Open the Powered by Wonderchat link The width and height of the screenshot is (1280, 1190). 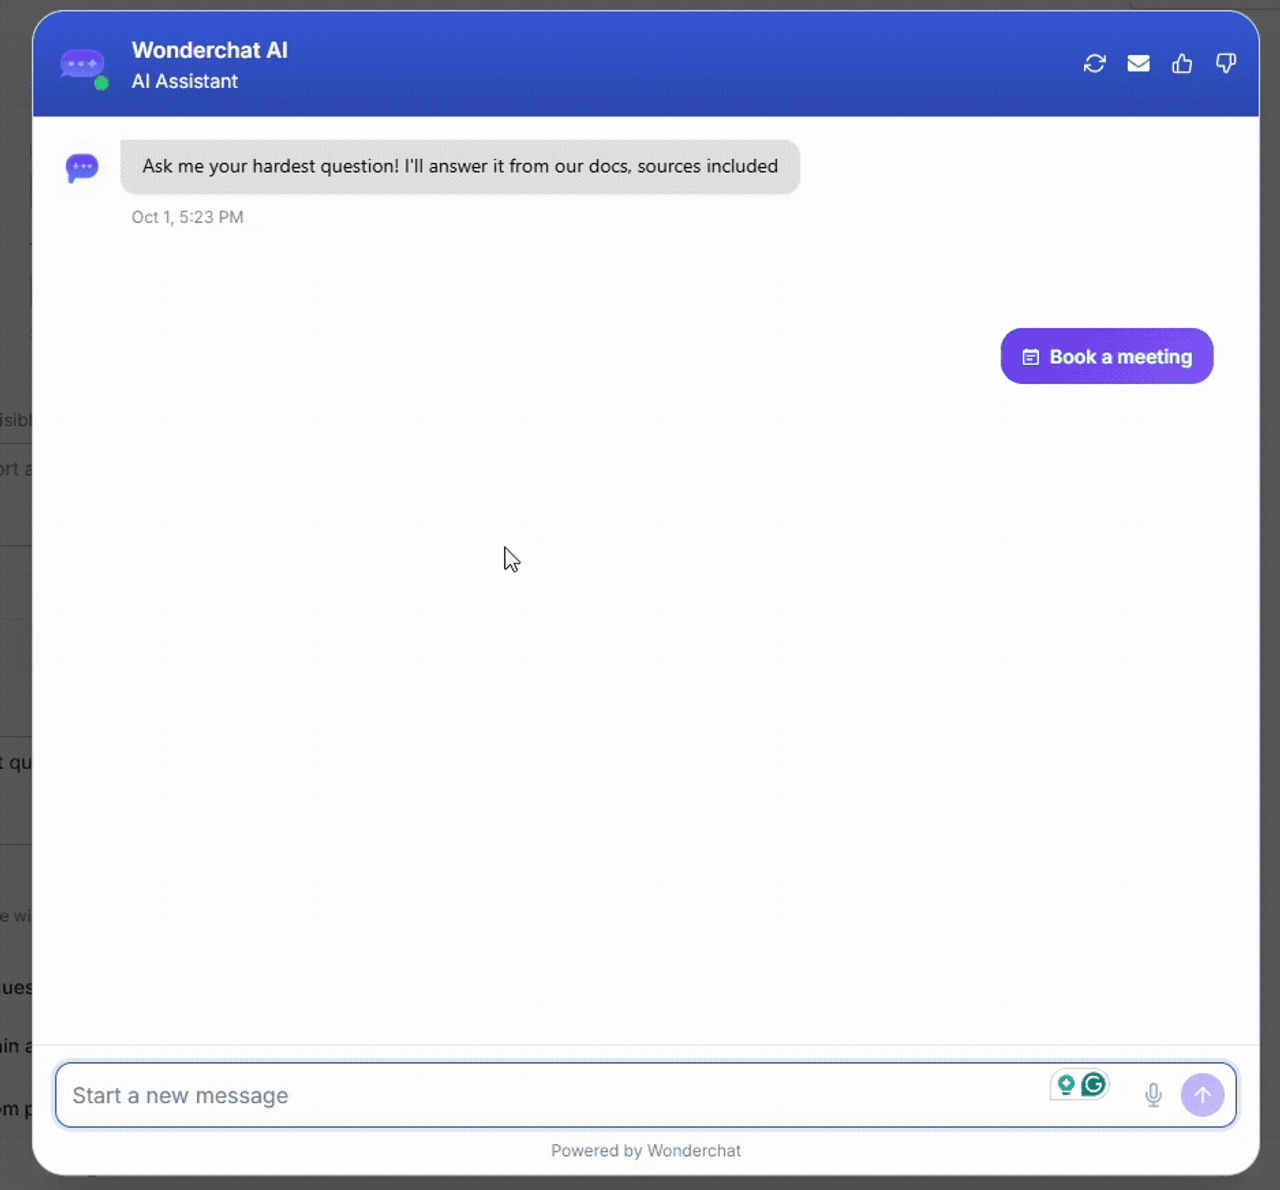(646, 1151)
